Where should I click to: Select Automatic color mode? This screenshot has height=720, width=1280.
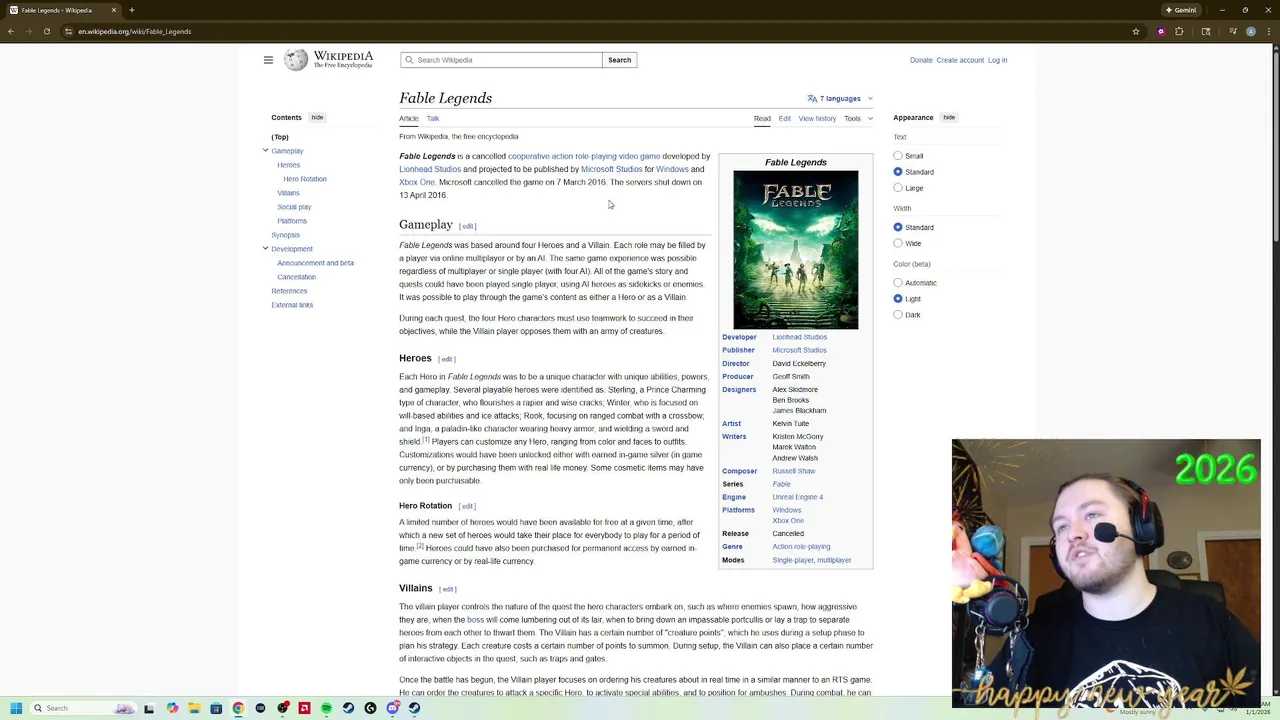click(x=898, y=283)
